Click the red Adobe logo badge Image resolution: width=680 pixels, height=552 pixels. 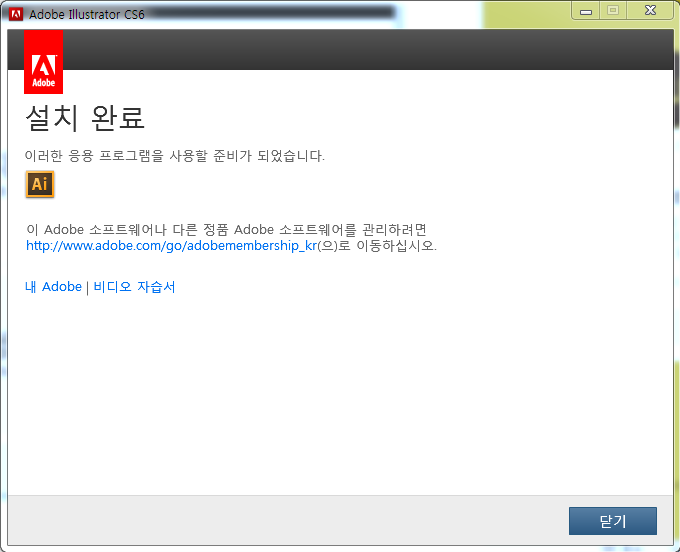coord(43,62)
